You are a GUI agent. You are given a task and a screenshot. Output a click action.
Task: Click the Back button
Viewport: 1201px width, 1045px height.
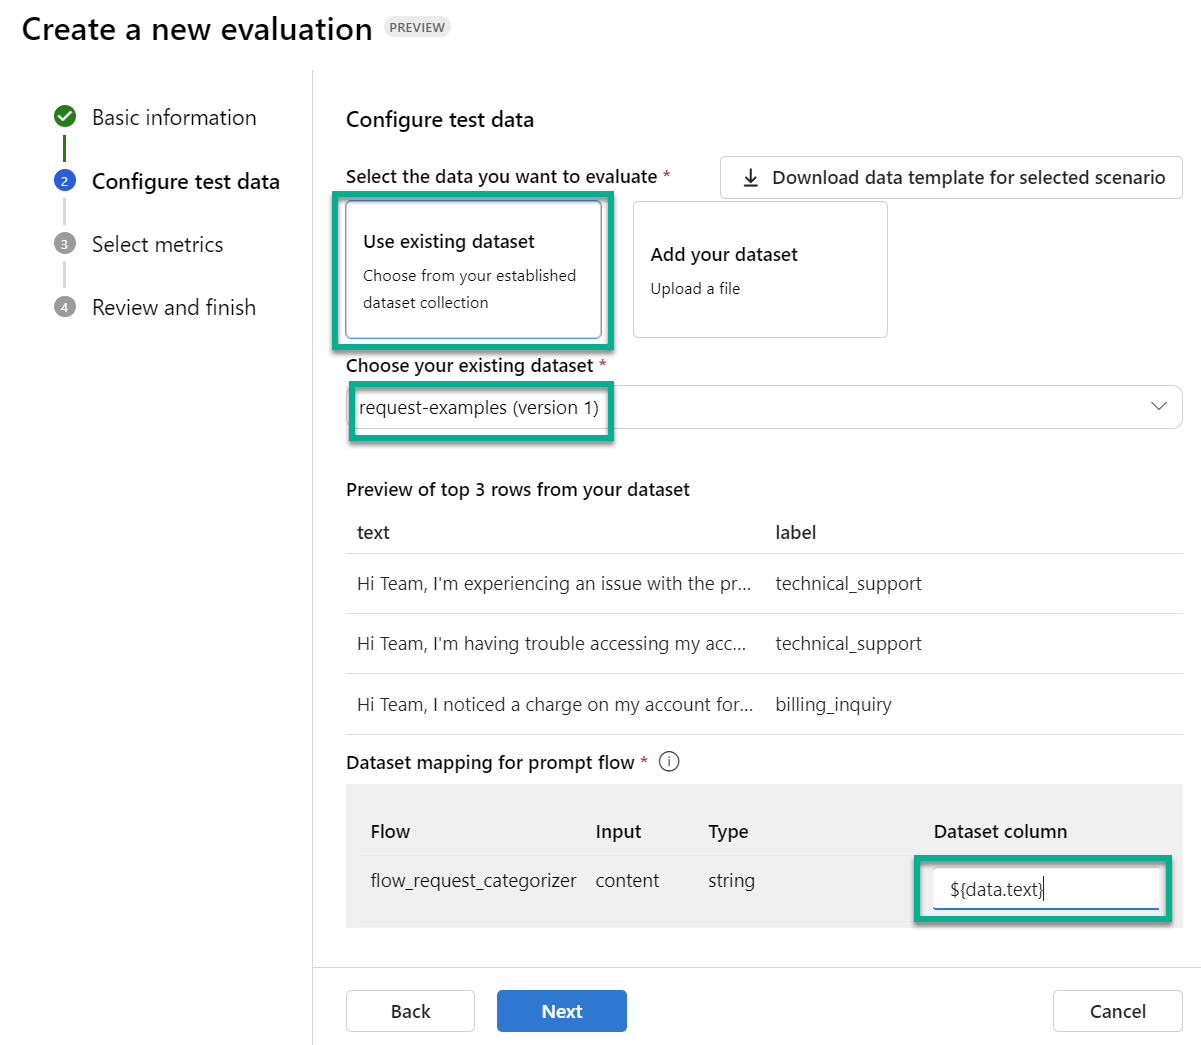point(410,1011)
